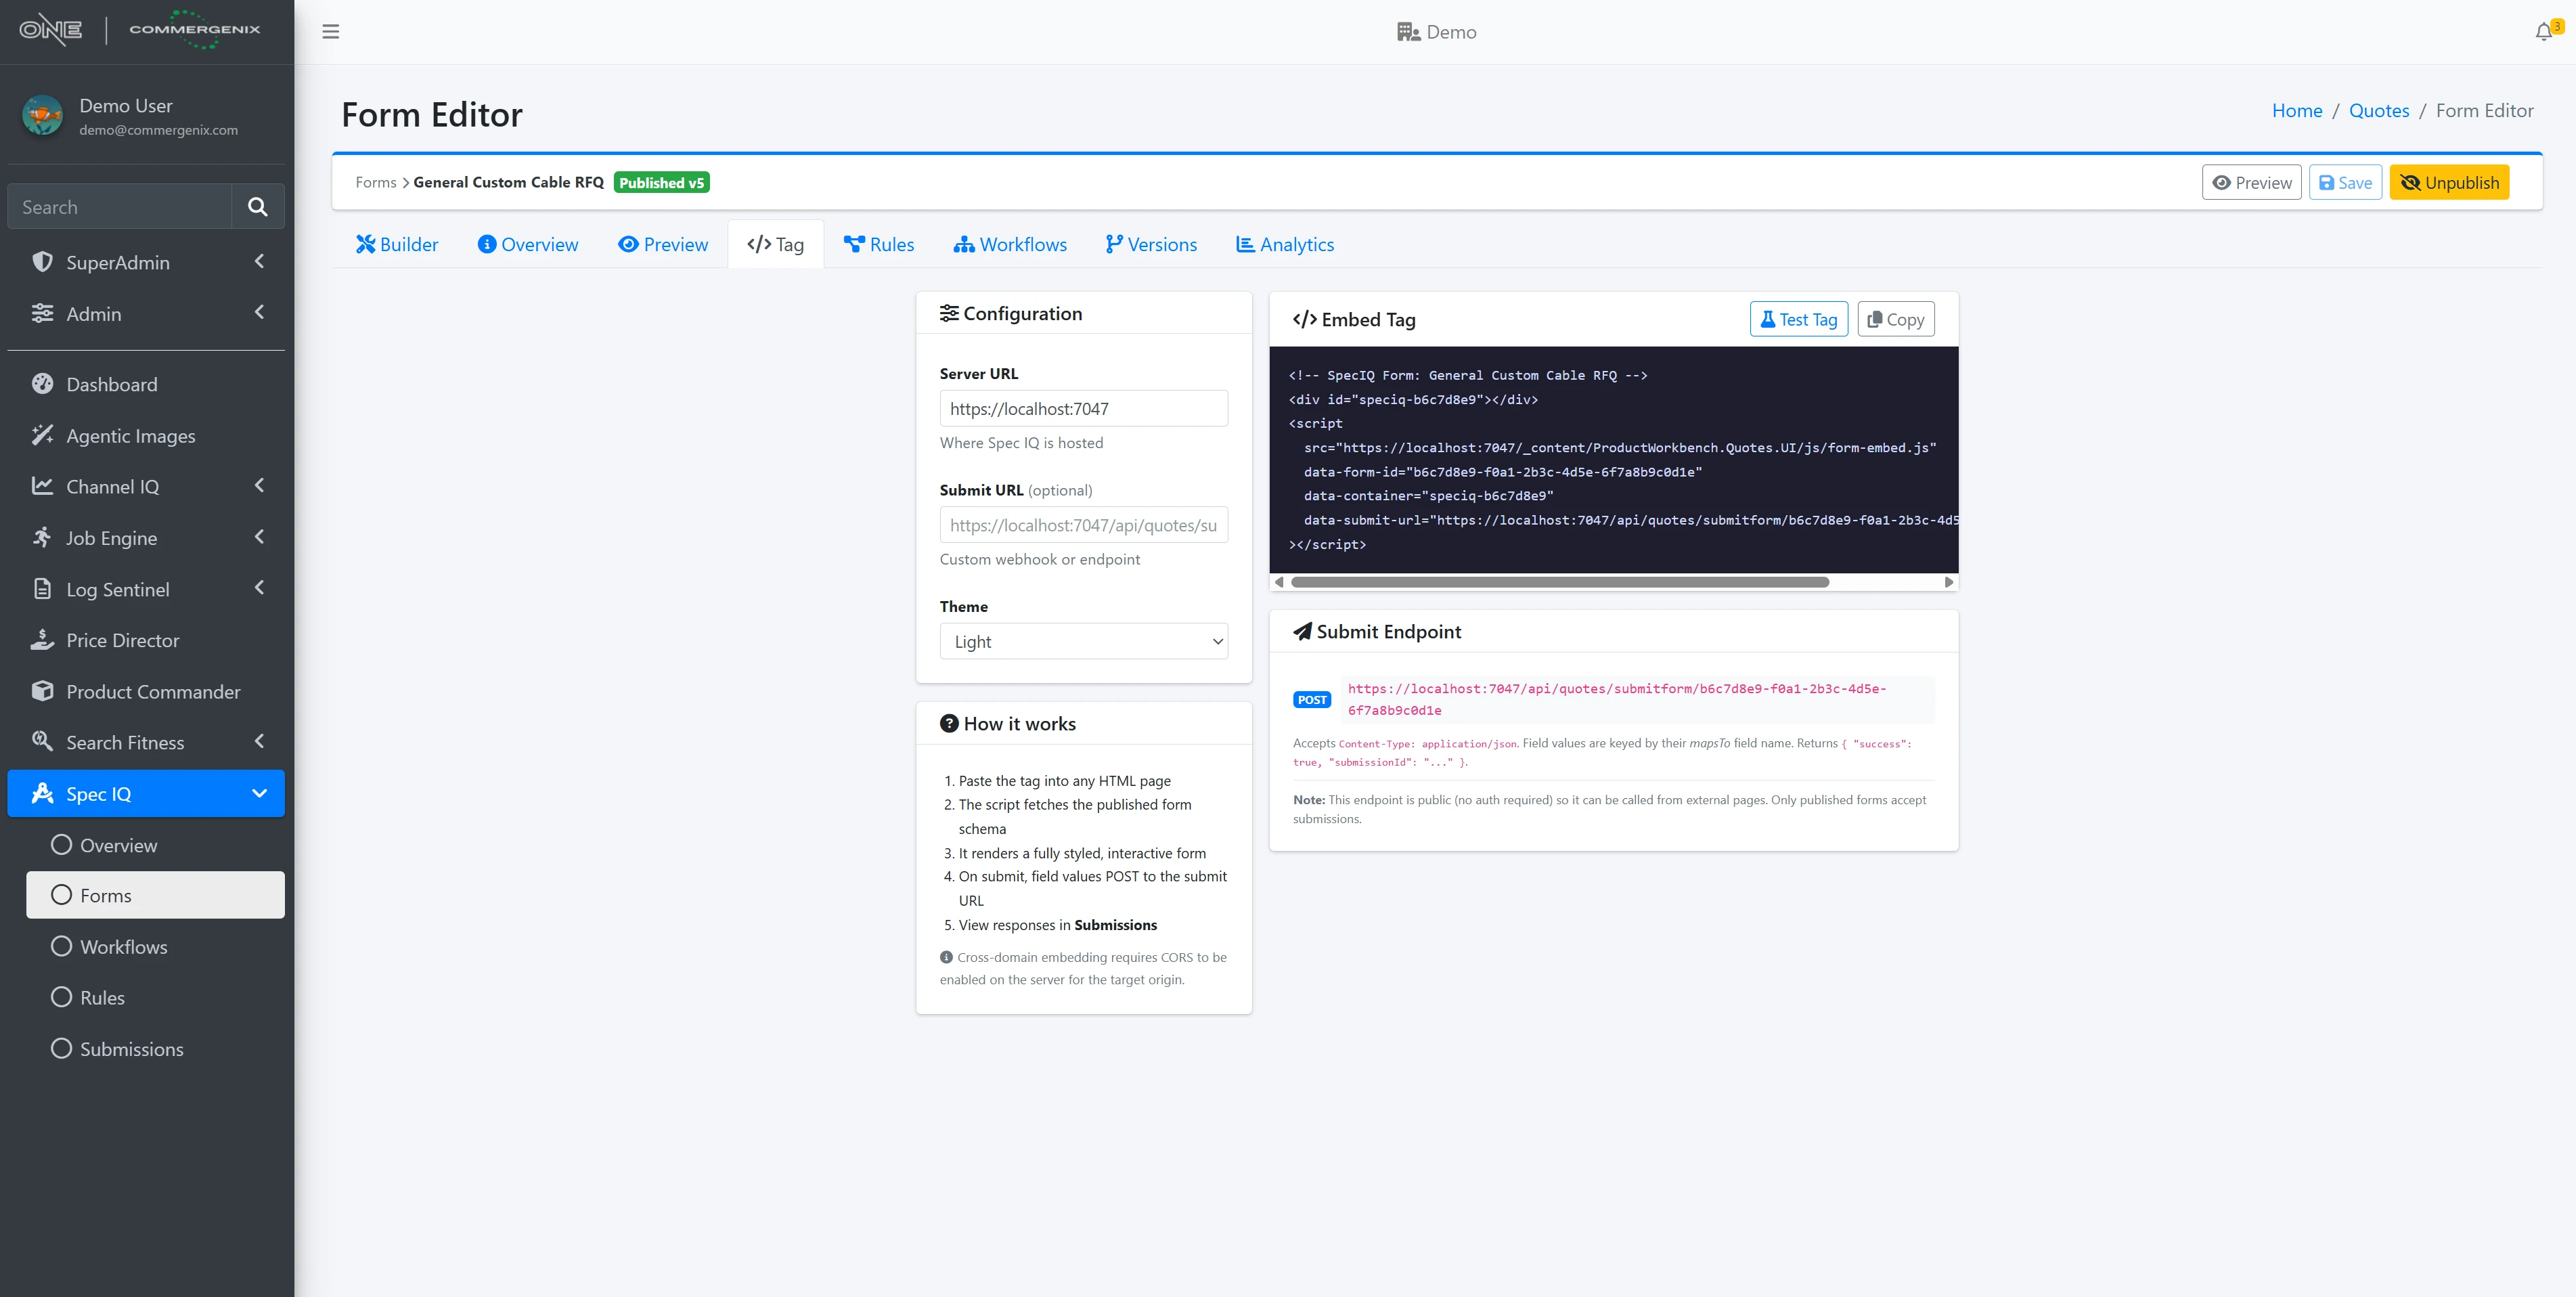2576x1297 pixels.
Task: Click the Channel IQ chart icon
Action: [42, 486]
